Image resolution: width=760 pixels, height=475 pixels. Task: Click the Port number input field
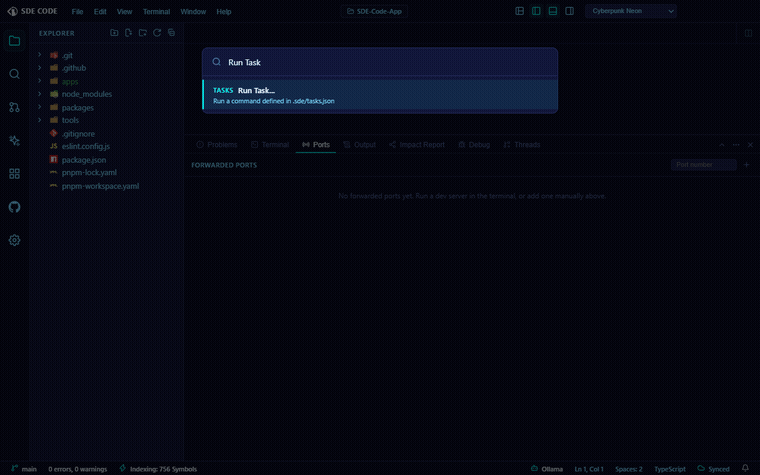[x=704, y=165]
